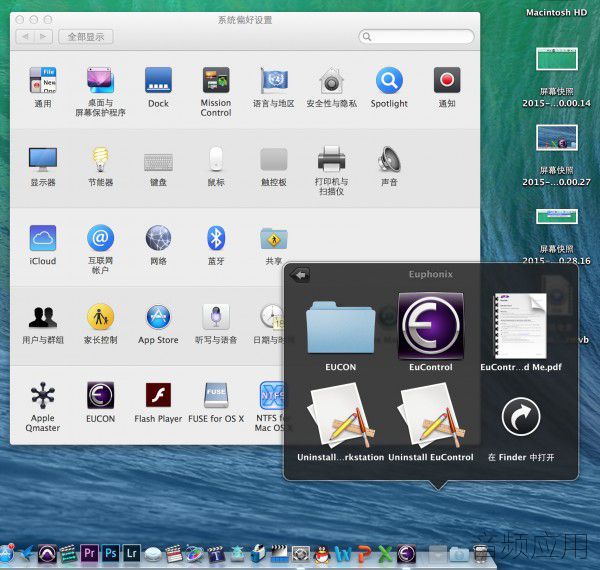Go forward in System Preferences history

(x=44, y=37)
